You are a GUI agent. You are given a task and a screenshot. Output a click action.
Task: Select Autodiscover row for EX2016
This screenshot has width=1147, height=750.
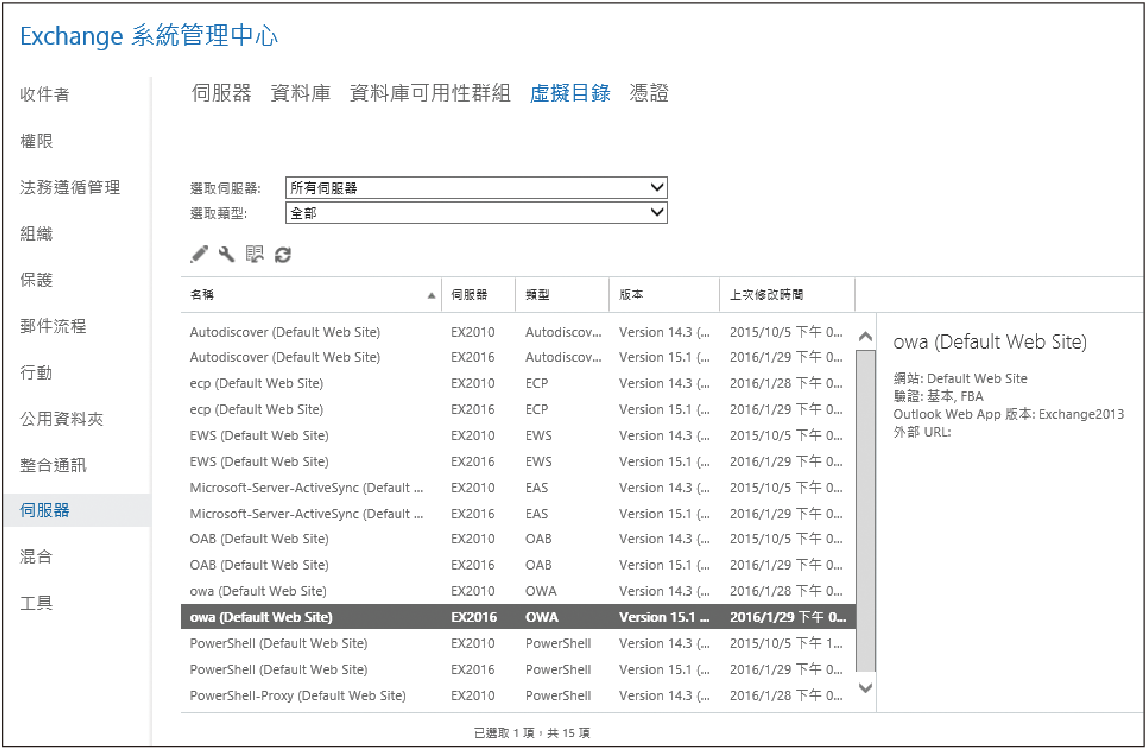[x=518, y=357]
